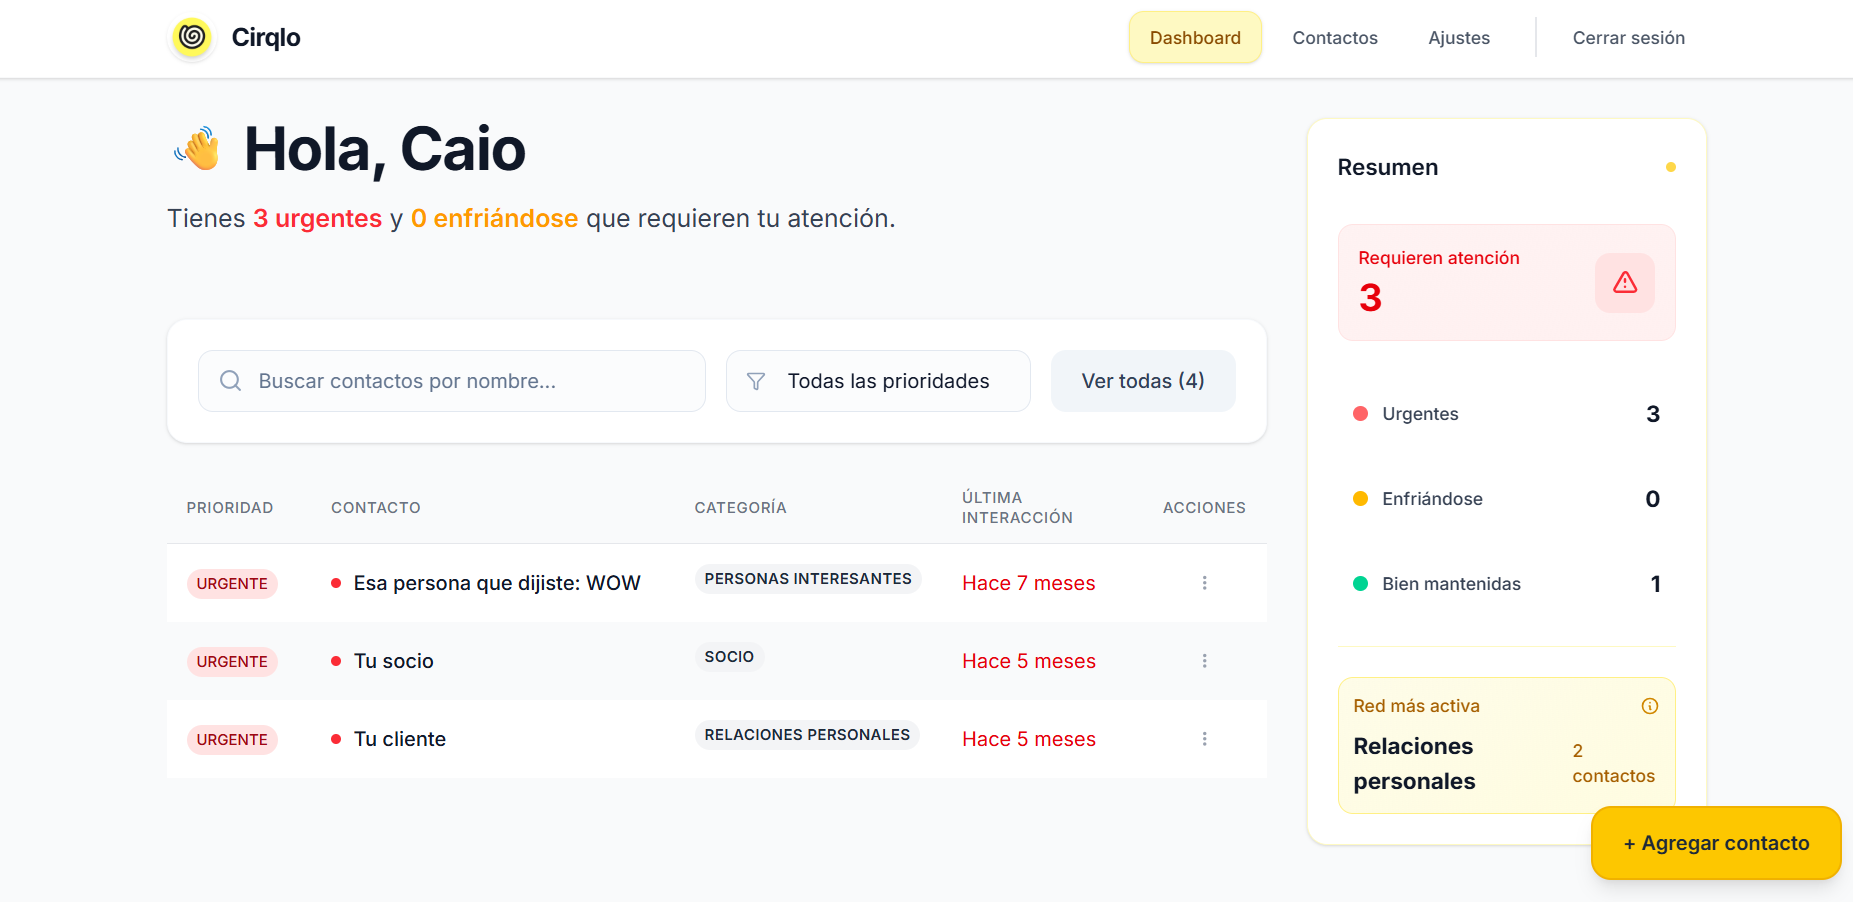Switch to the Contactos tab

click(1335, 38)
